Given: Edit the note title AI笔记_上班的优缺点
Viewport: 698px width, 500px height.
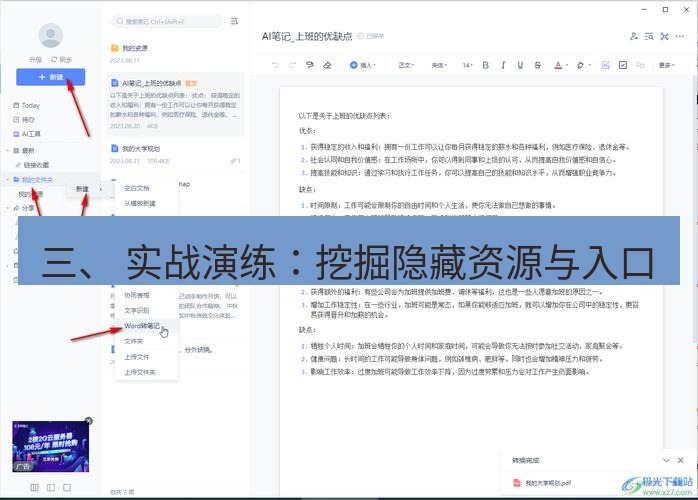Looking at the screenshot, I should (307, 36).
